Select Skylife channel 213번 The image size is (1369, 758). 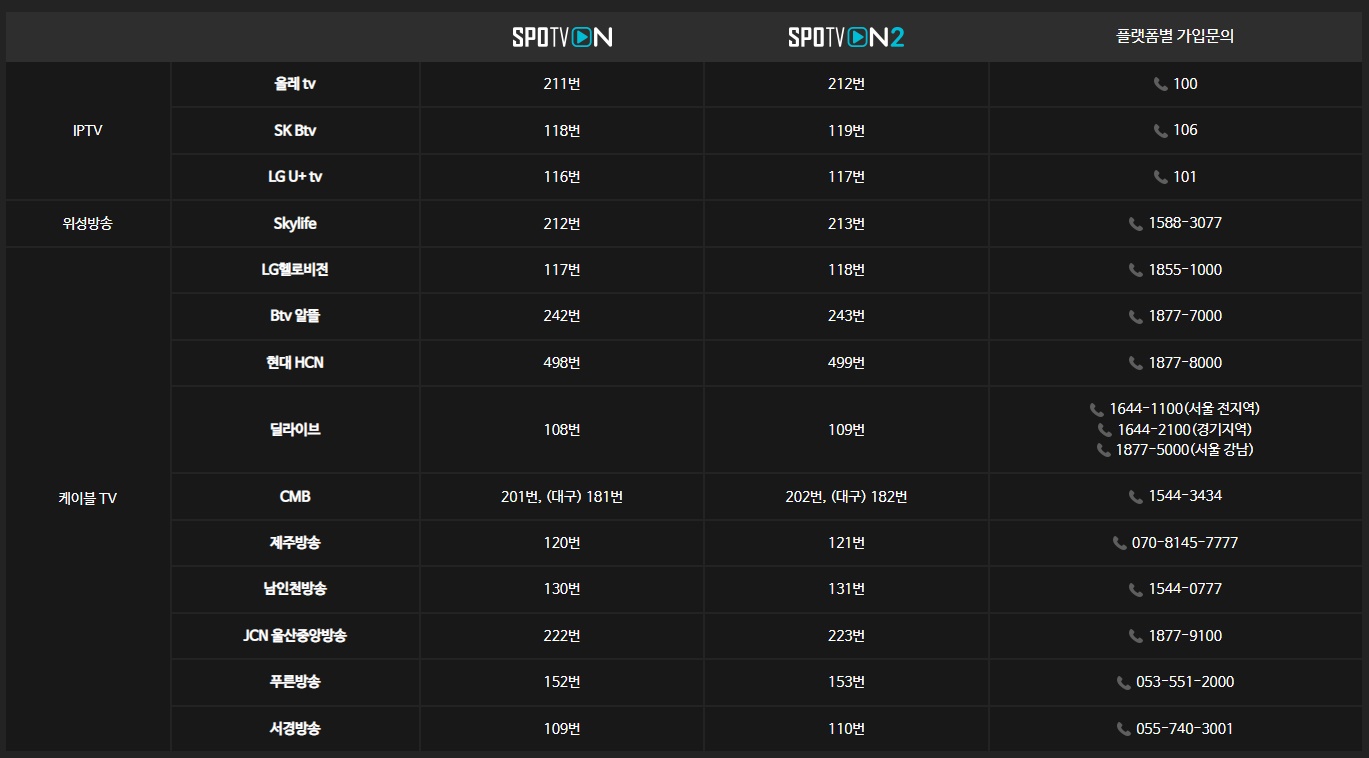coord(846,224)
